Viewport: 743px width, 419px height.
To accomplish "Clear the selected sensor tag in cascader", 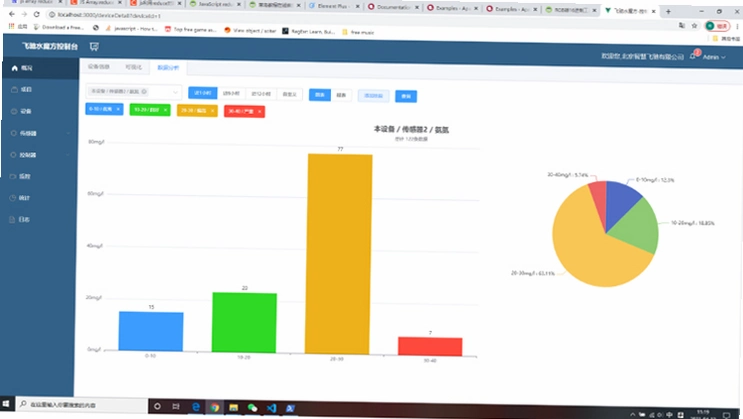I will pos(144,91).
